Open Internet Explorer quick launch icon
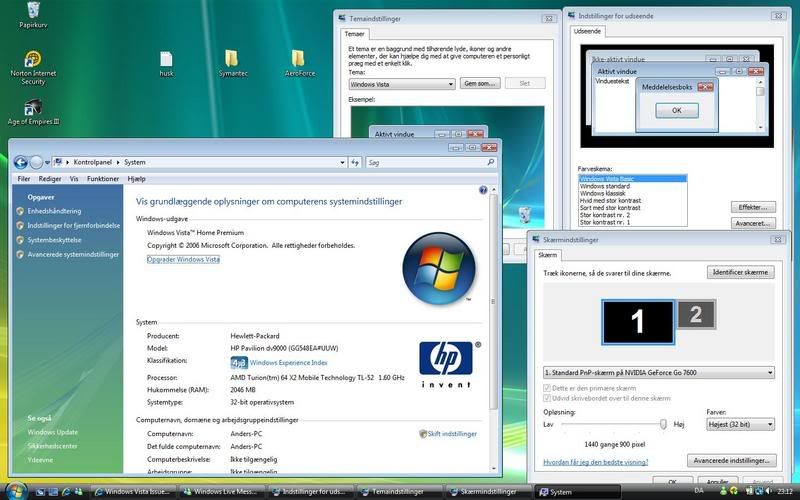The height and width of the screenshot is (500, 800). pyautogui.click(x=65, y=492)
